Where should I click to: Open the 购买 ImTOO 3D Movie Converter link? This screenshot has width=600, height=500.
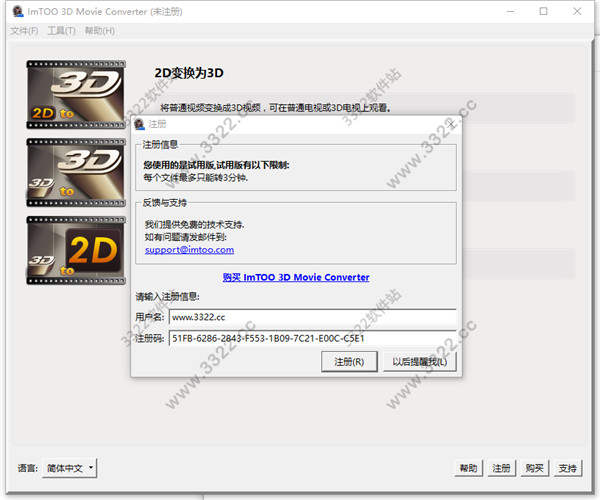pos(296,277)
